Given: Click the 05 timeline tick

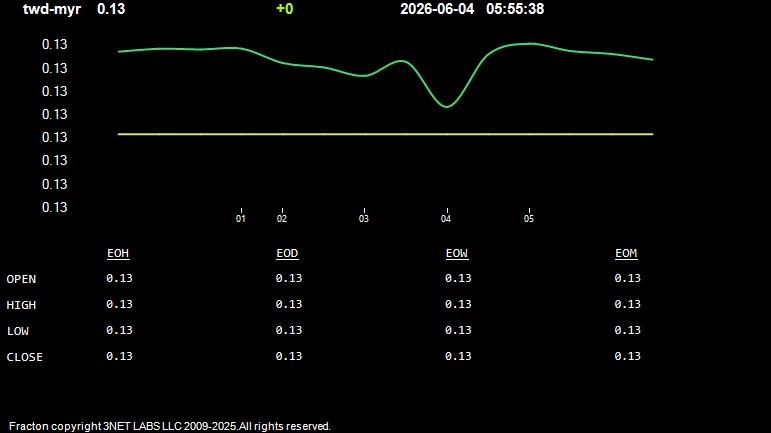Looking at the screenshot, I should (x=529, y=218).
